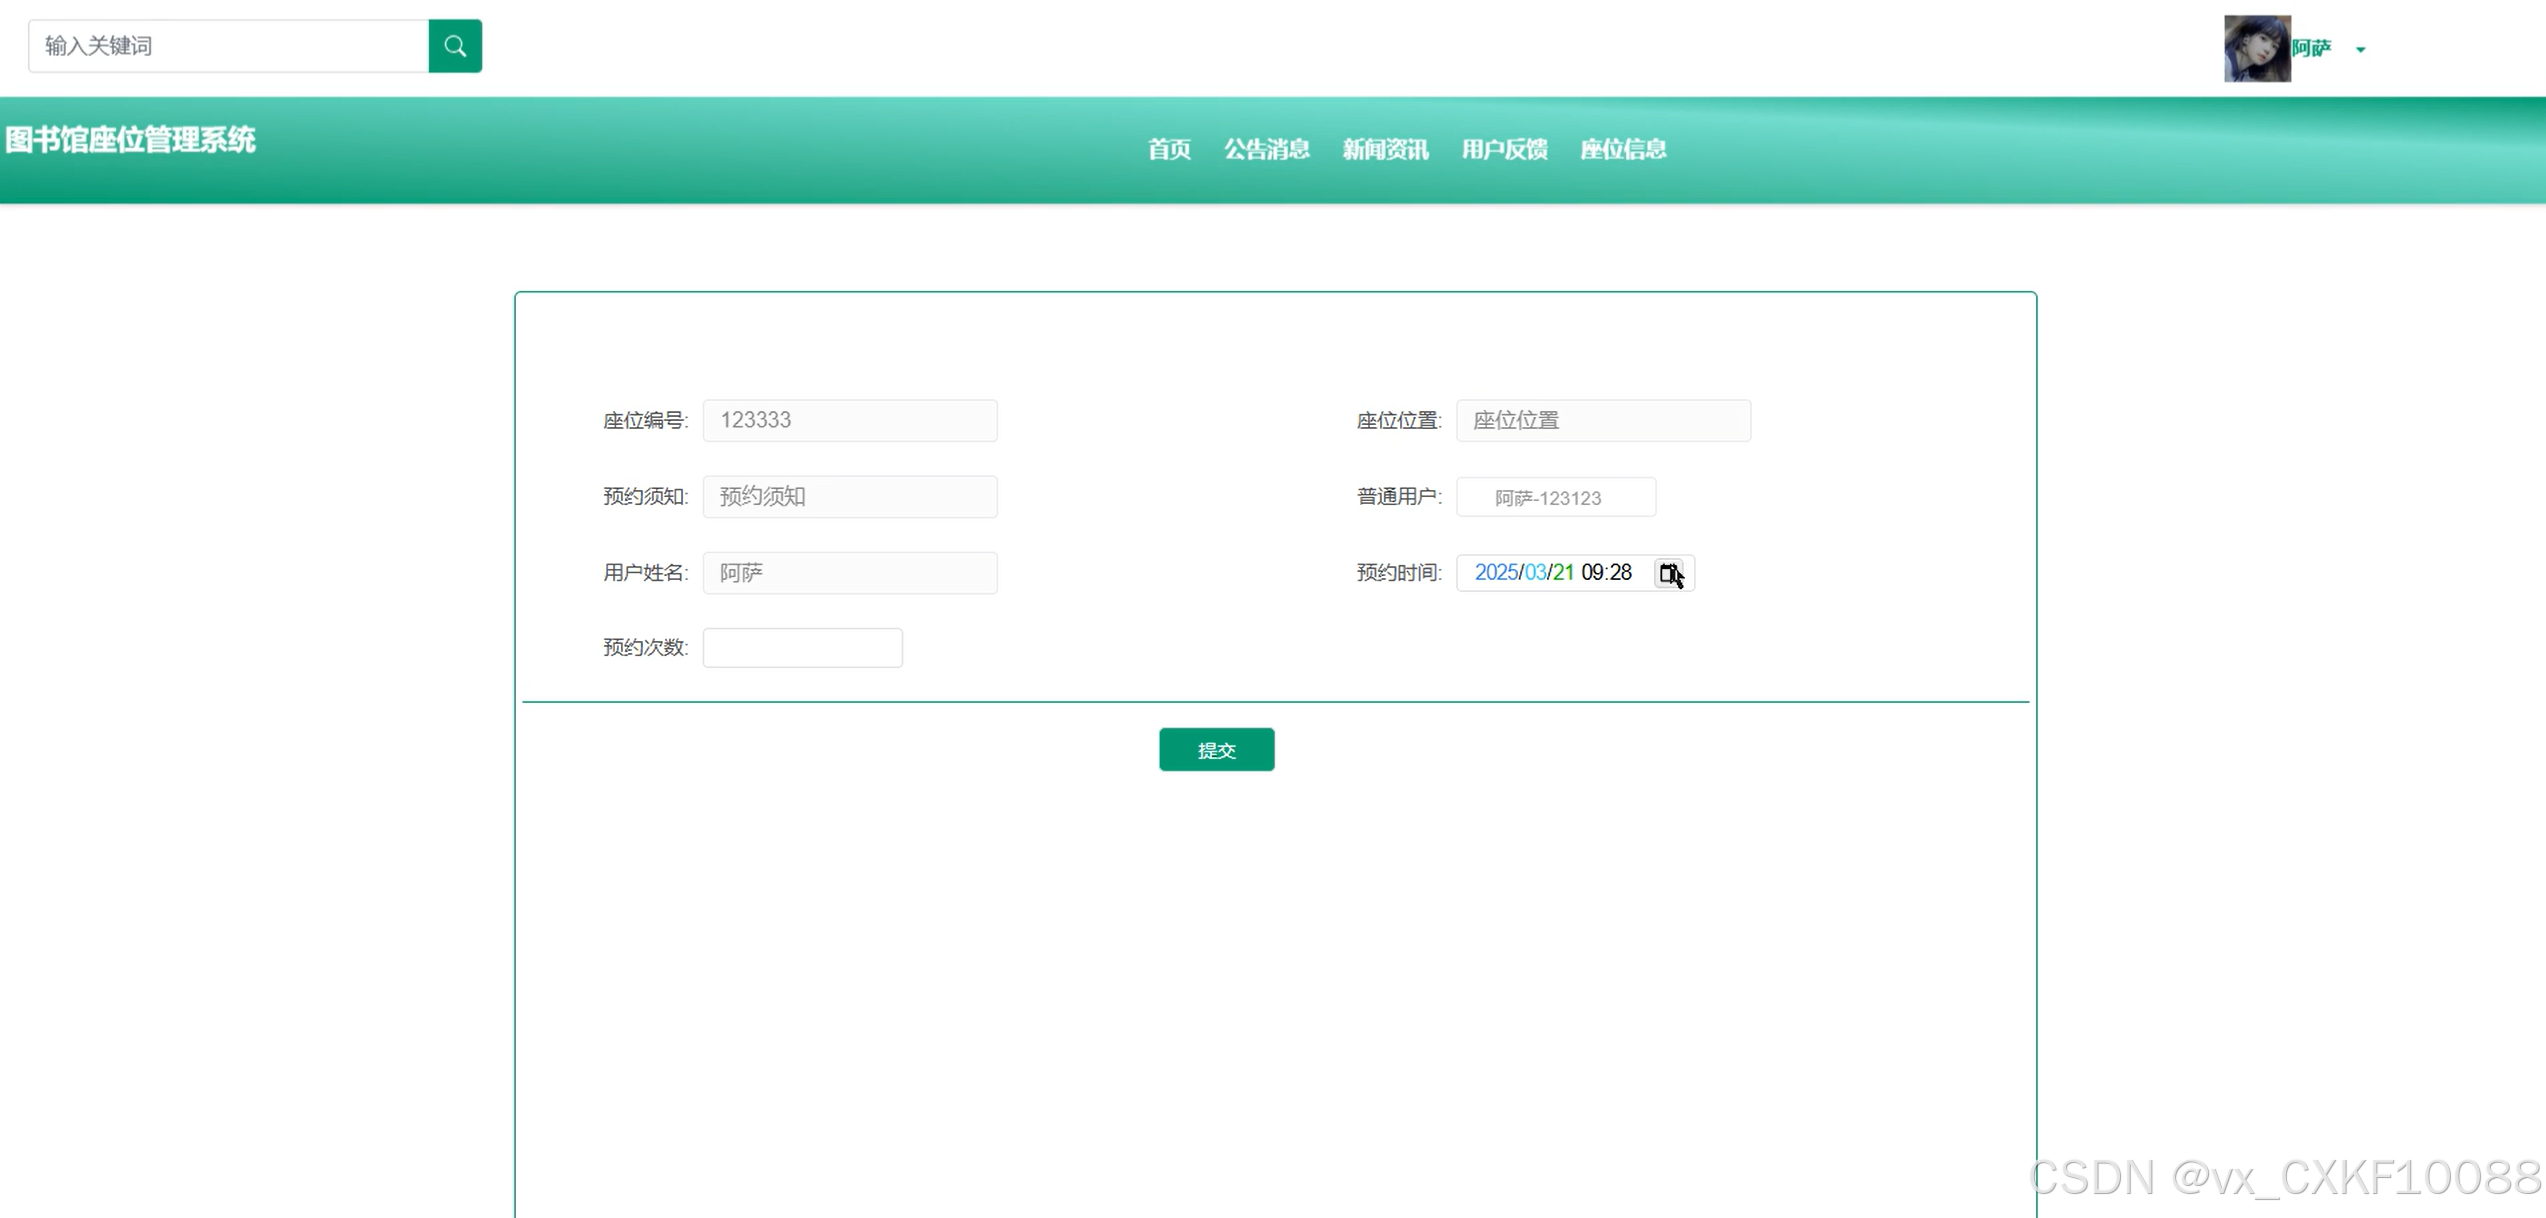Click the 预约须知 field
This screenshot has height=1218, width=2546.
[849, 497]
